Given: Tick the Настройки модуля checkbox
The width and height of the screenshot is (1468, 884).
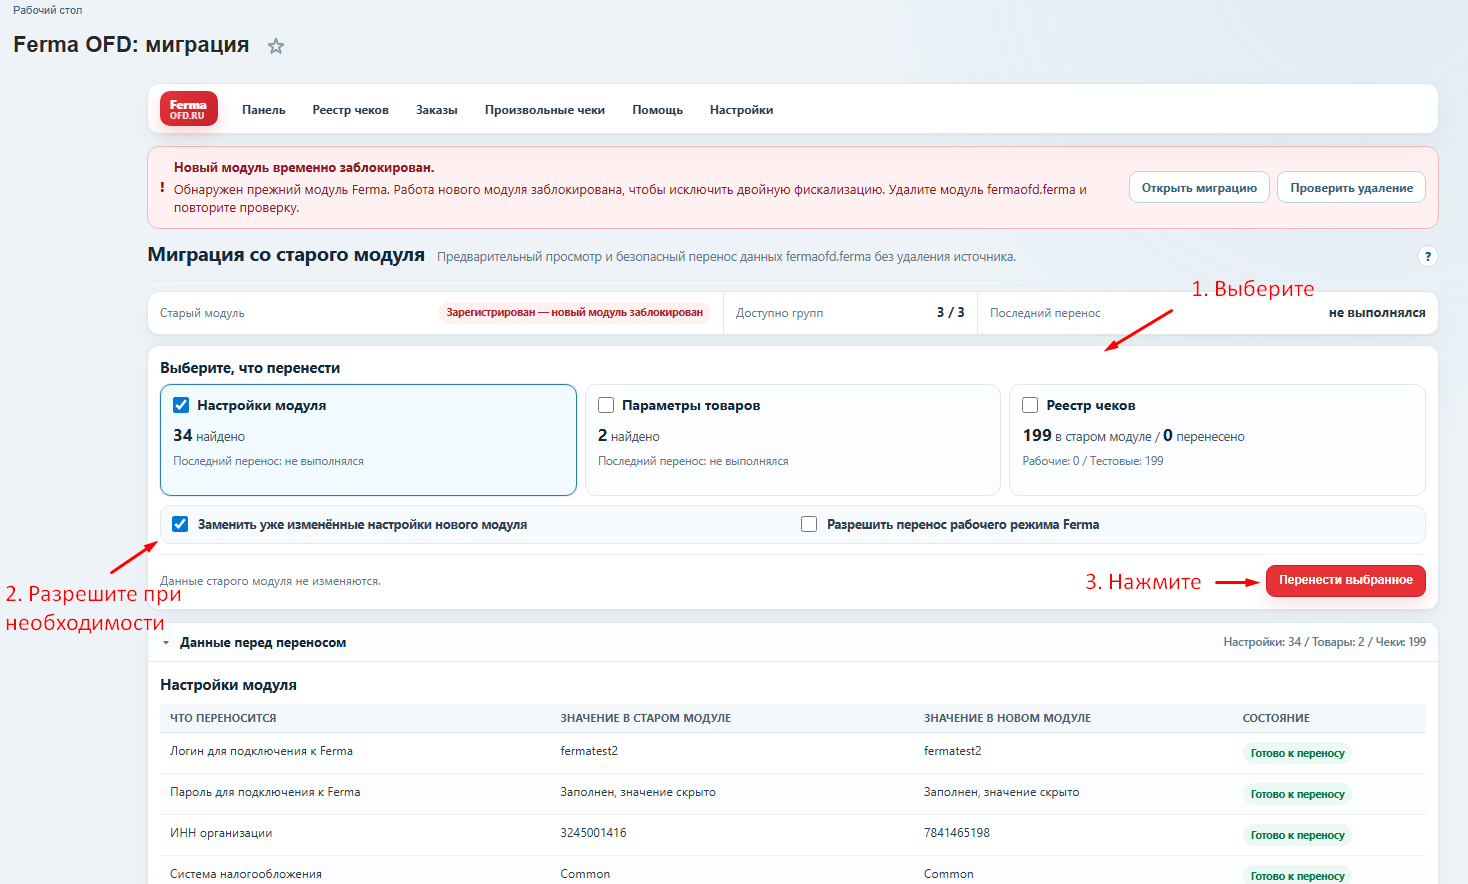Looking at the screenshot, I should pos(181,405).
